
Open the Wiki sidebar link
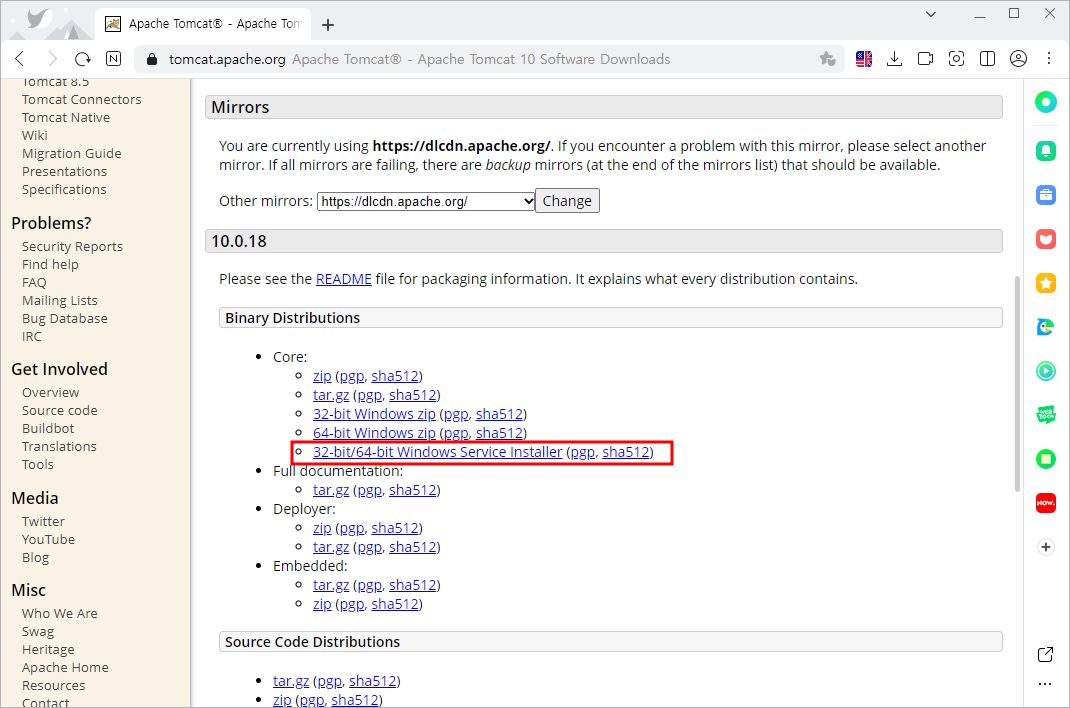coord(34,135)
